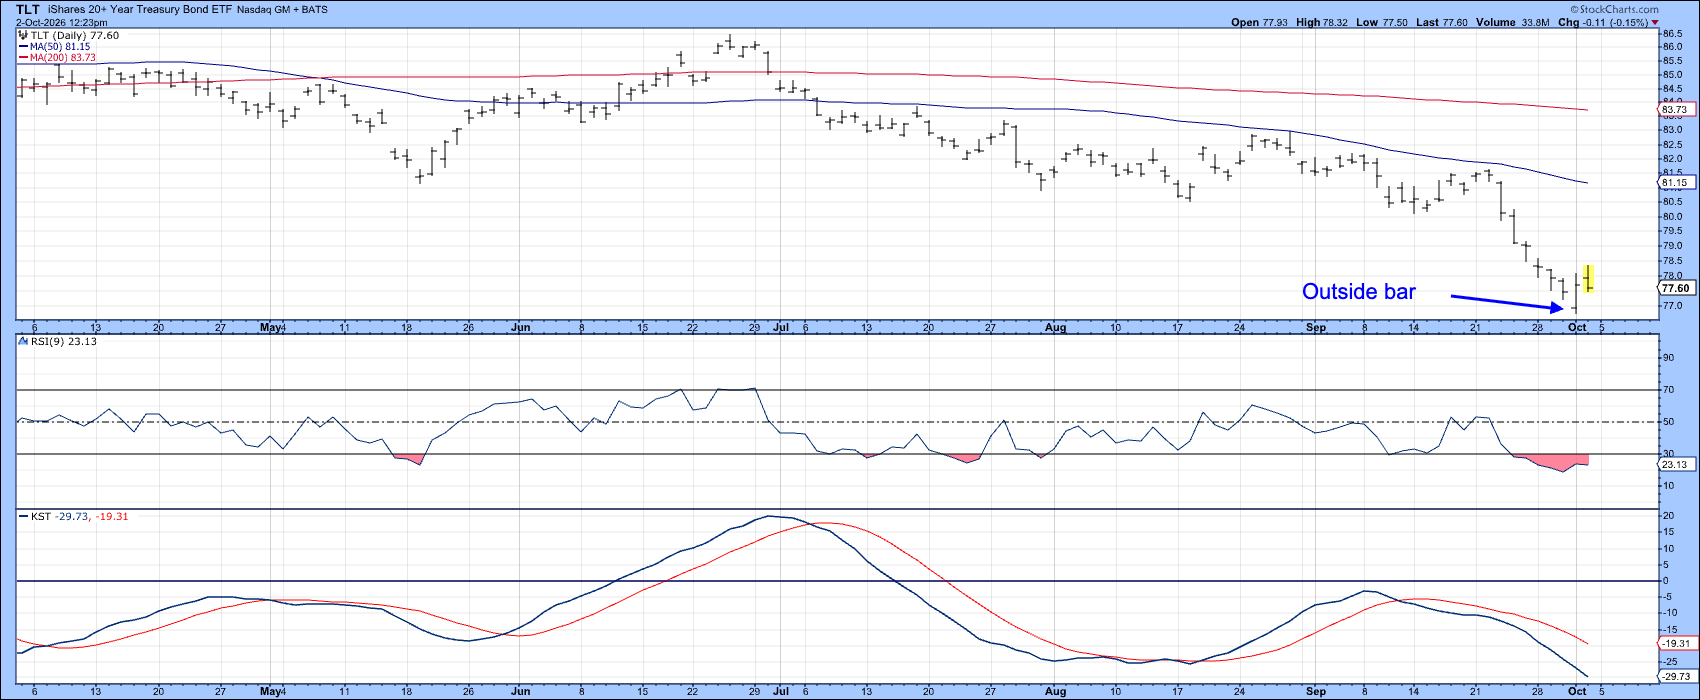The width and height of the screenshot is (1700, 700).
Task: Click the TLT (Daily) 77.60 legend entry
Action: tap(75, 35)
